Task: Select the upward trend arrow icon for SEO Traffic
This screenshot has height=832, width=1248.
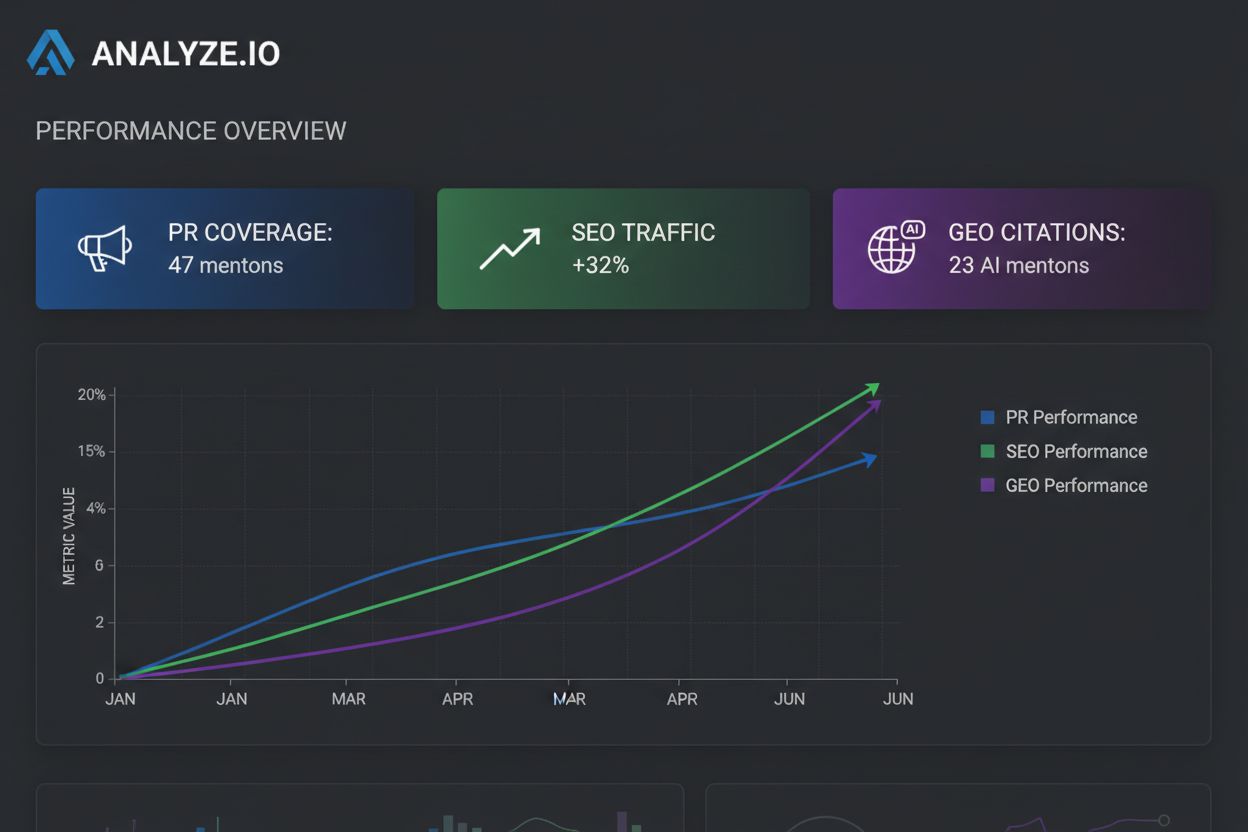Action: click(508, 248)
